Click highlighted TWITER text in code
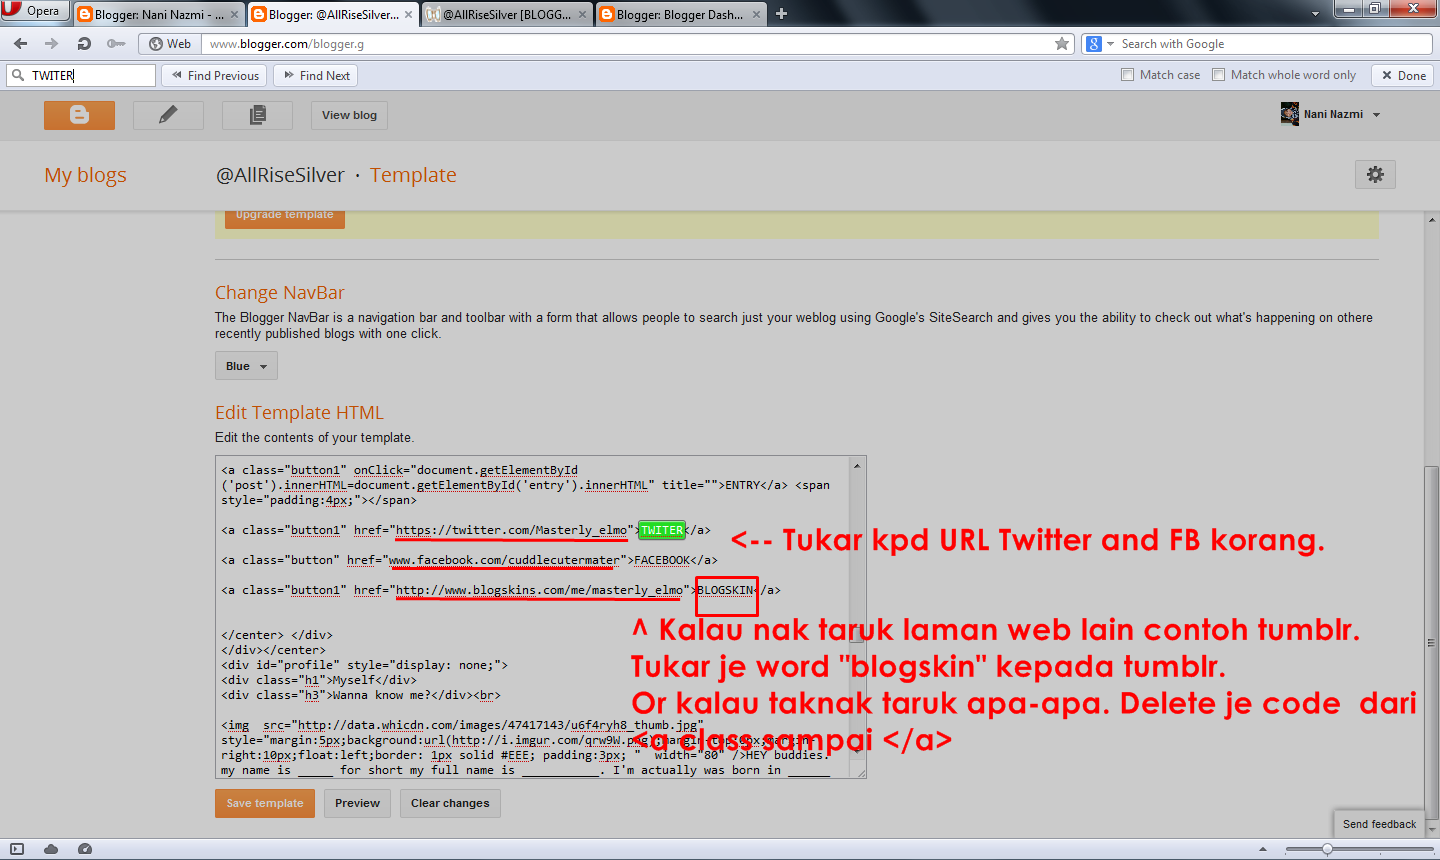Image resolution: width=1440 pixels, height=860 pixels. [662, 531]
